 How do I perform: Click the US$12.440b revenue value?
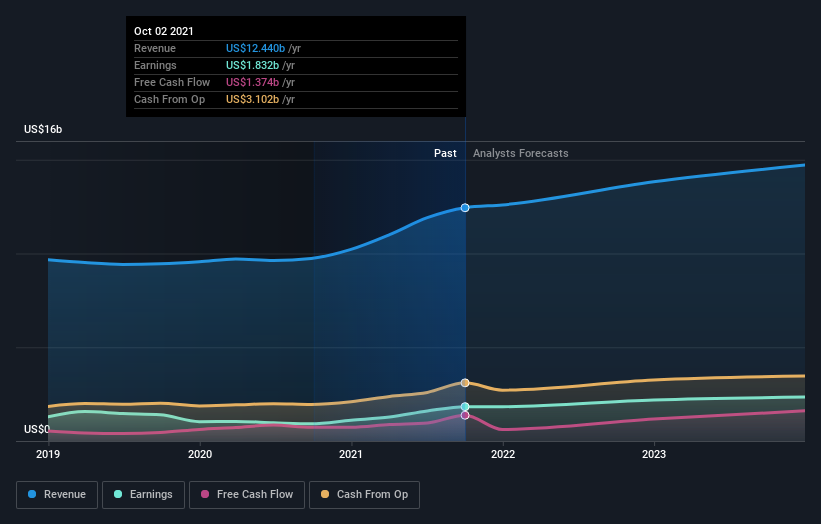point(256,48)
